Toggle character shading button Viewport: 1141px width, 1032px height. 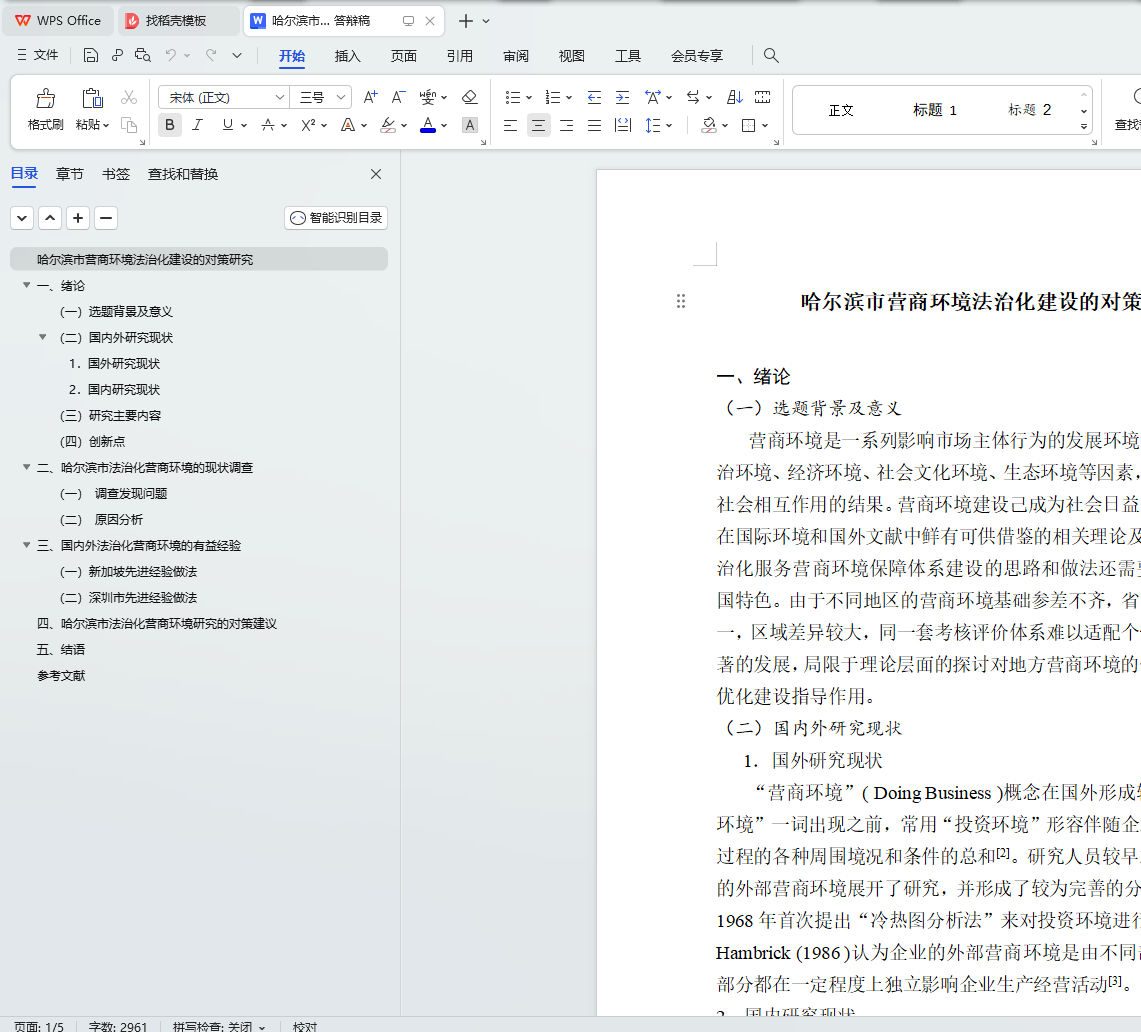click(469, 125)
